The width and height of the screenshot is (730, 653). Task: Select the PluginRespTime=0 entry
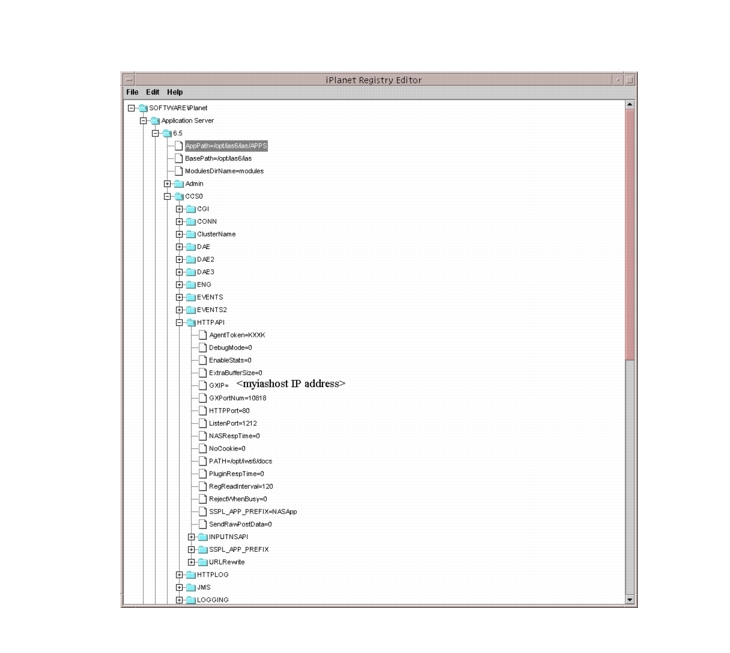237,474
